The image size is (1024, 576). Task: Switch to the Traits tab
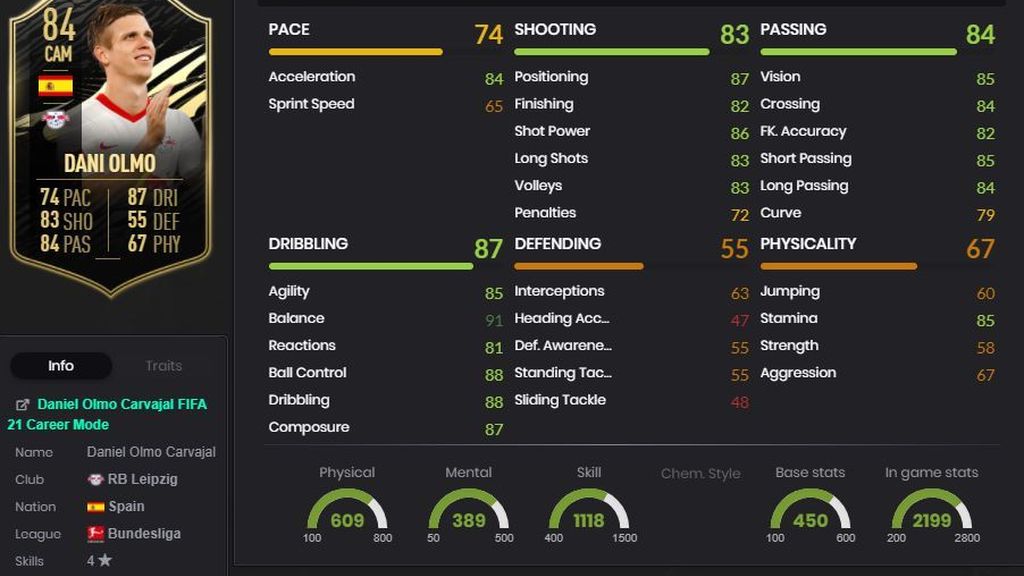point(163,366)
